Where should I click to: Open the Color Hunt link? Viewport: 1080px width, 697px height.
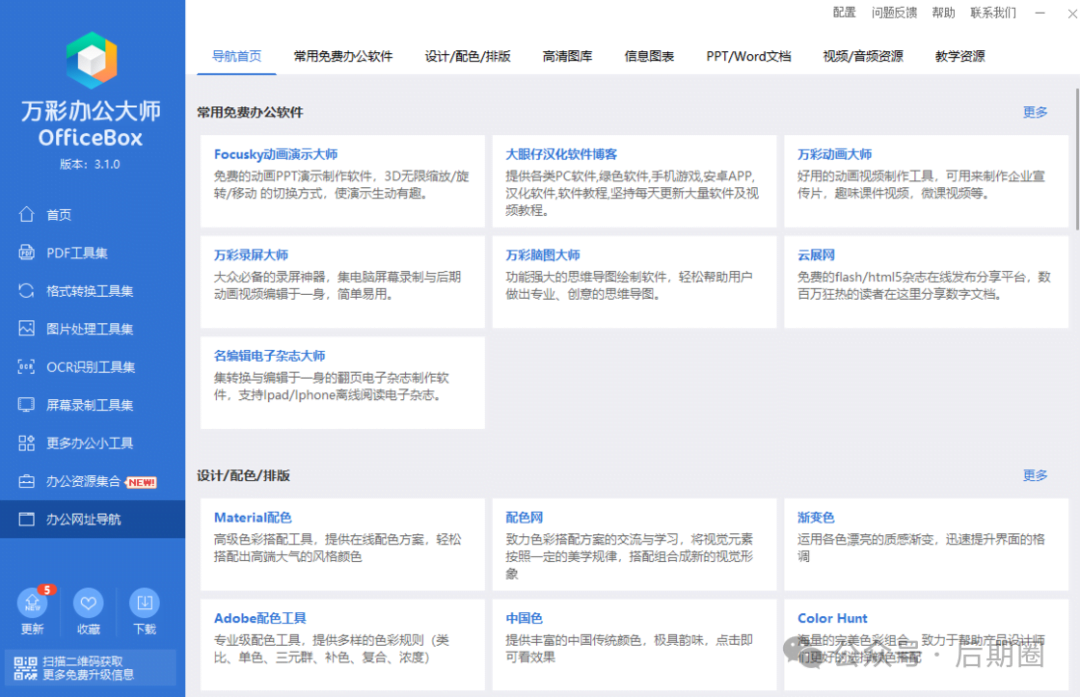pyautogui.click(x=832, y=618)
